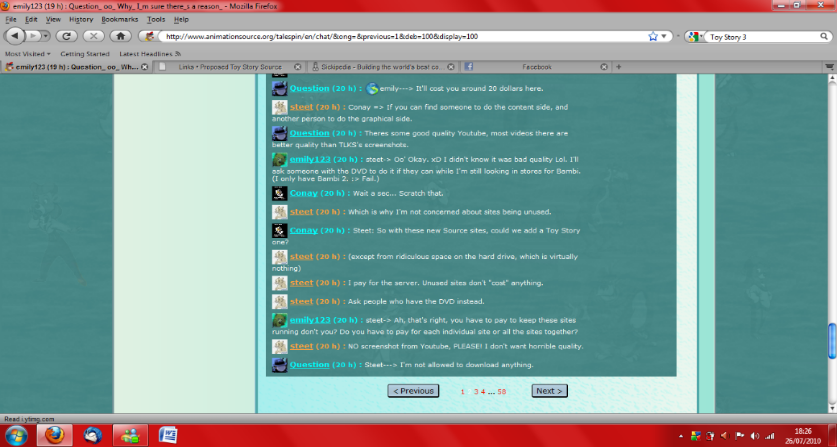Open the View menu
Image resolution: width=837 pixels, height=447 pixels.
click(x=53, y=19)
